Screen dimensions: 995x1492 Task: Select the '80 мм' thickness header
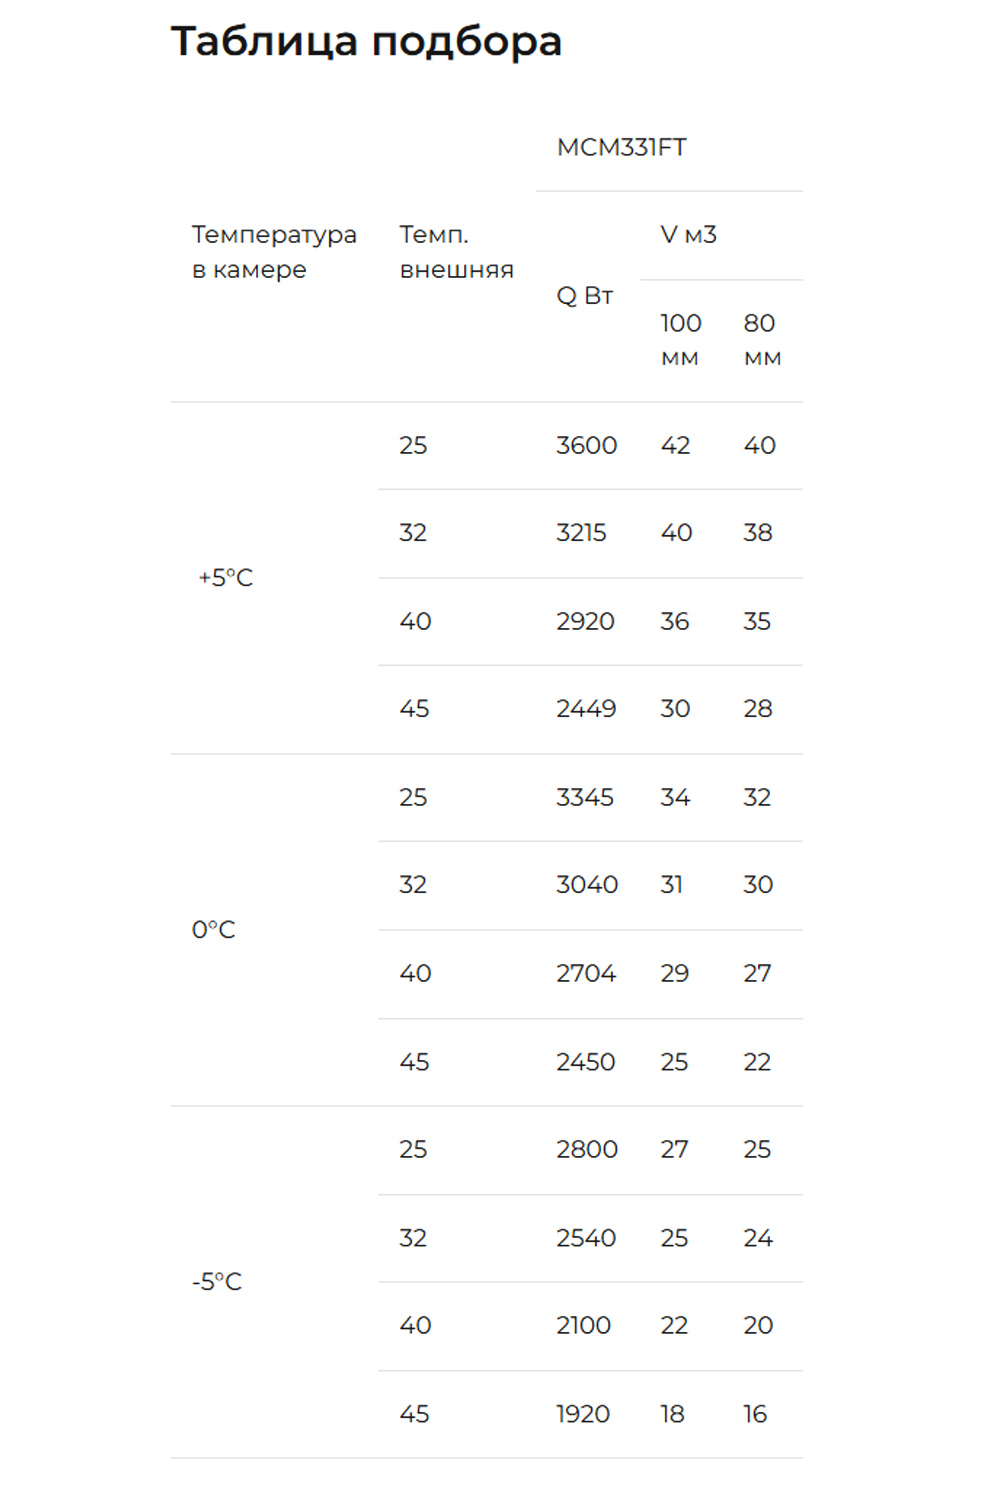(x=762, y=340)
